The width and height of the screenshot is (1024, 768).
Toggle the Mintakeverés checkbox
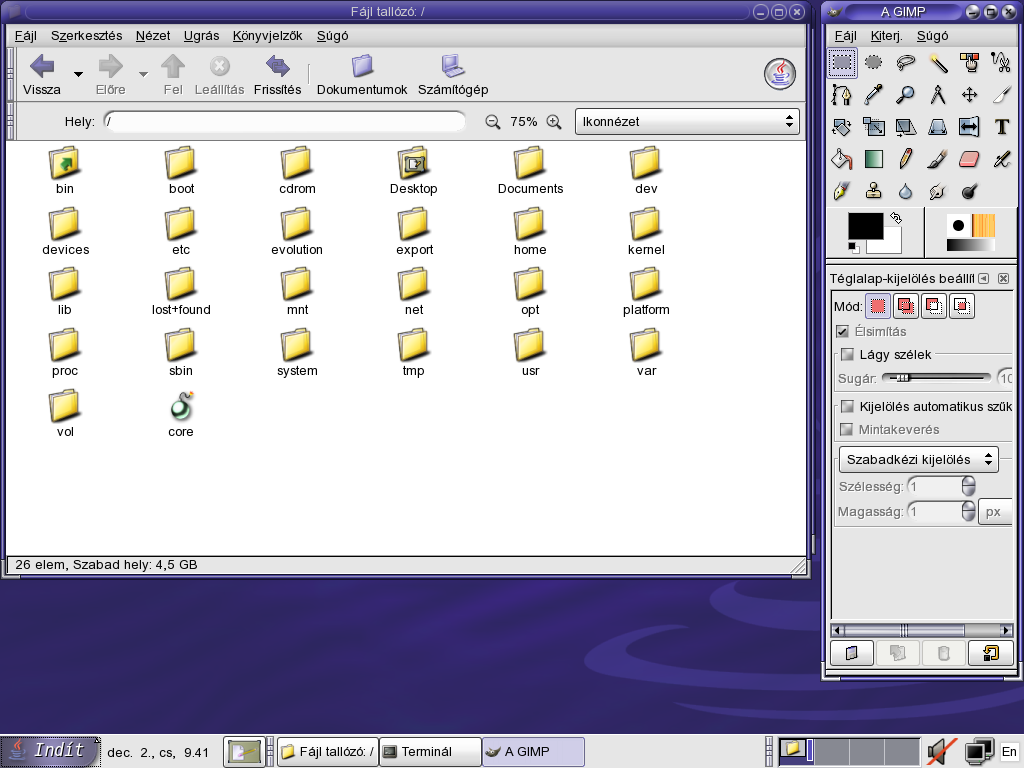[x=847, y=430]
